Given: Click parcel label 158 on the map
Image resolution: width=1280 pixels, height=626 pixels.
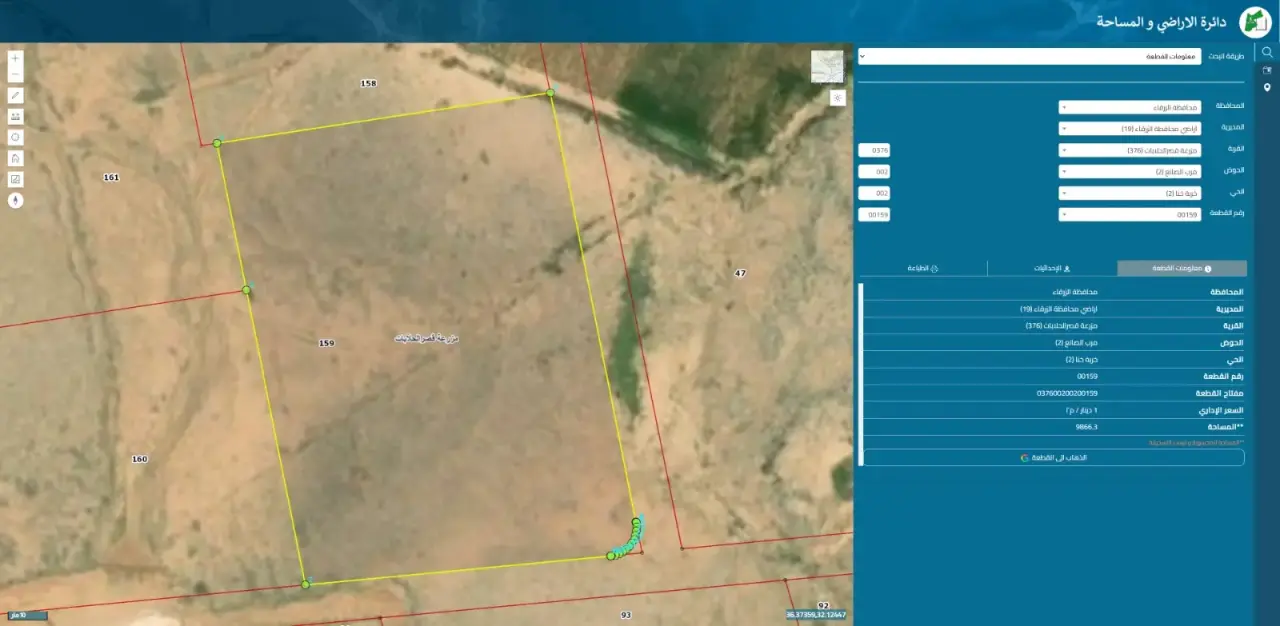Looking at the screenshot, I should tap(368, 83).
